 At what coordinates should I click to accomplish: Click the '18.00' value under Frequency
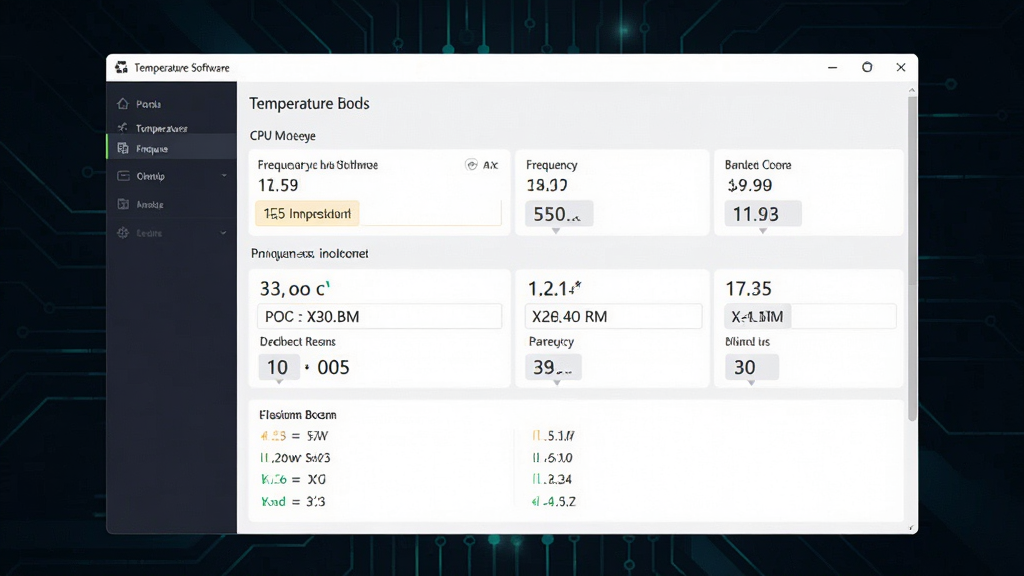tap(547, 185)
